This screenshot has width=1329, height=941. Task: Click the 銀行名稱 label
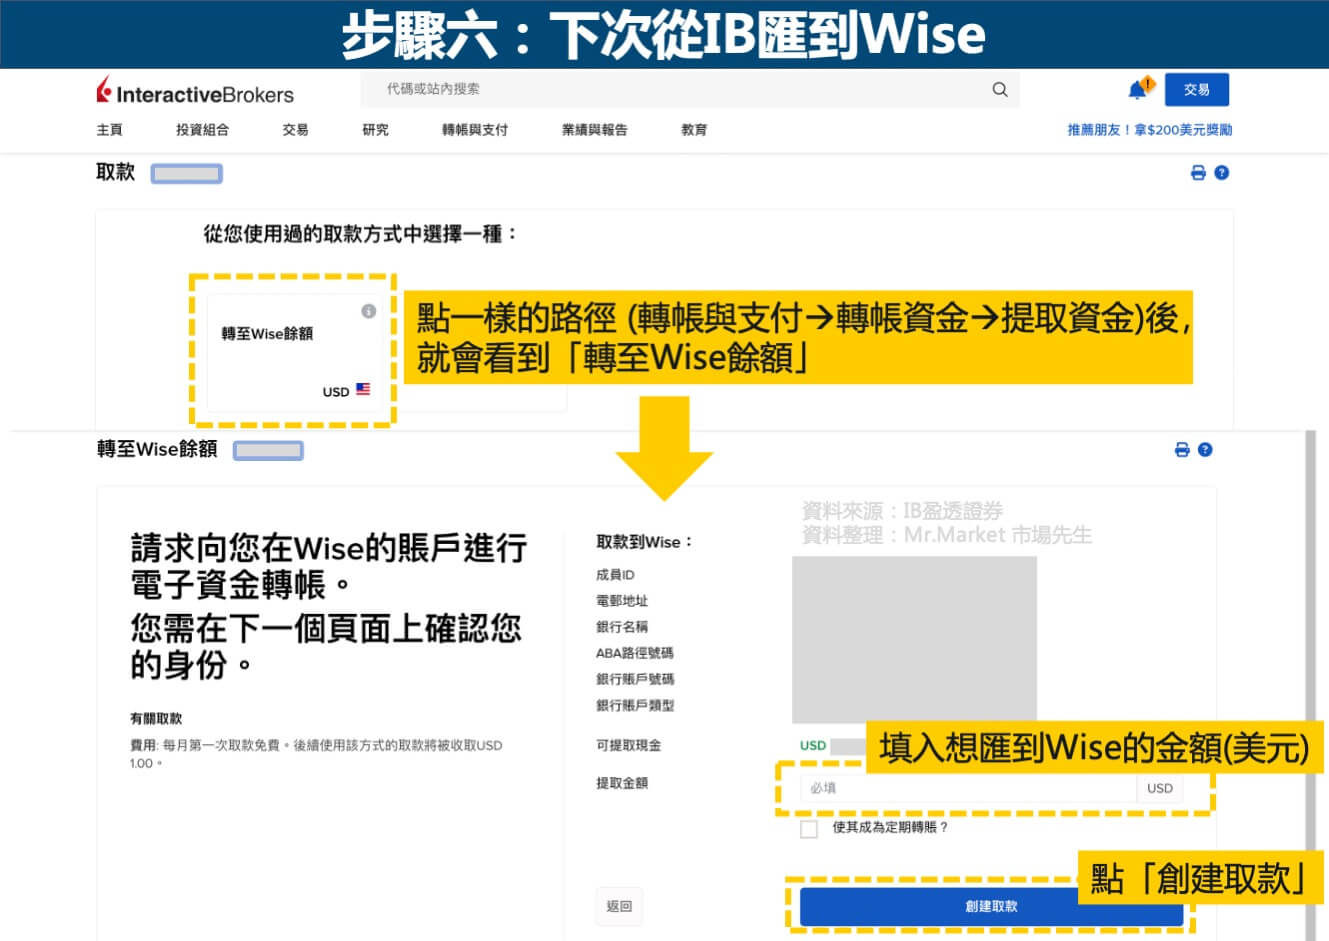pyautogui.click(x=622, y=627)
